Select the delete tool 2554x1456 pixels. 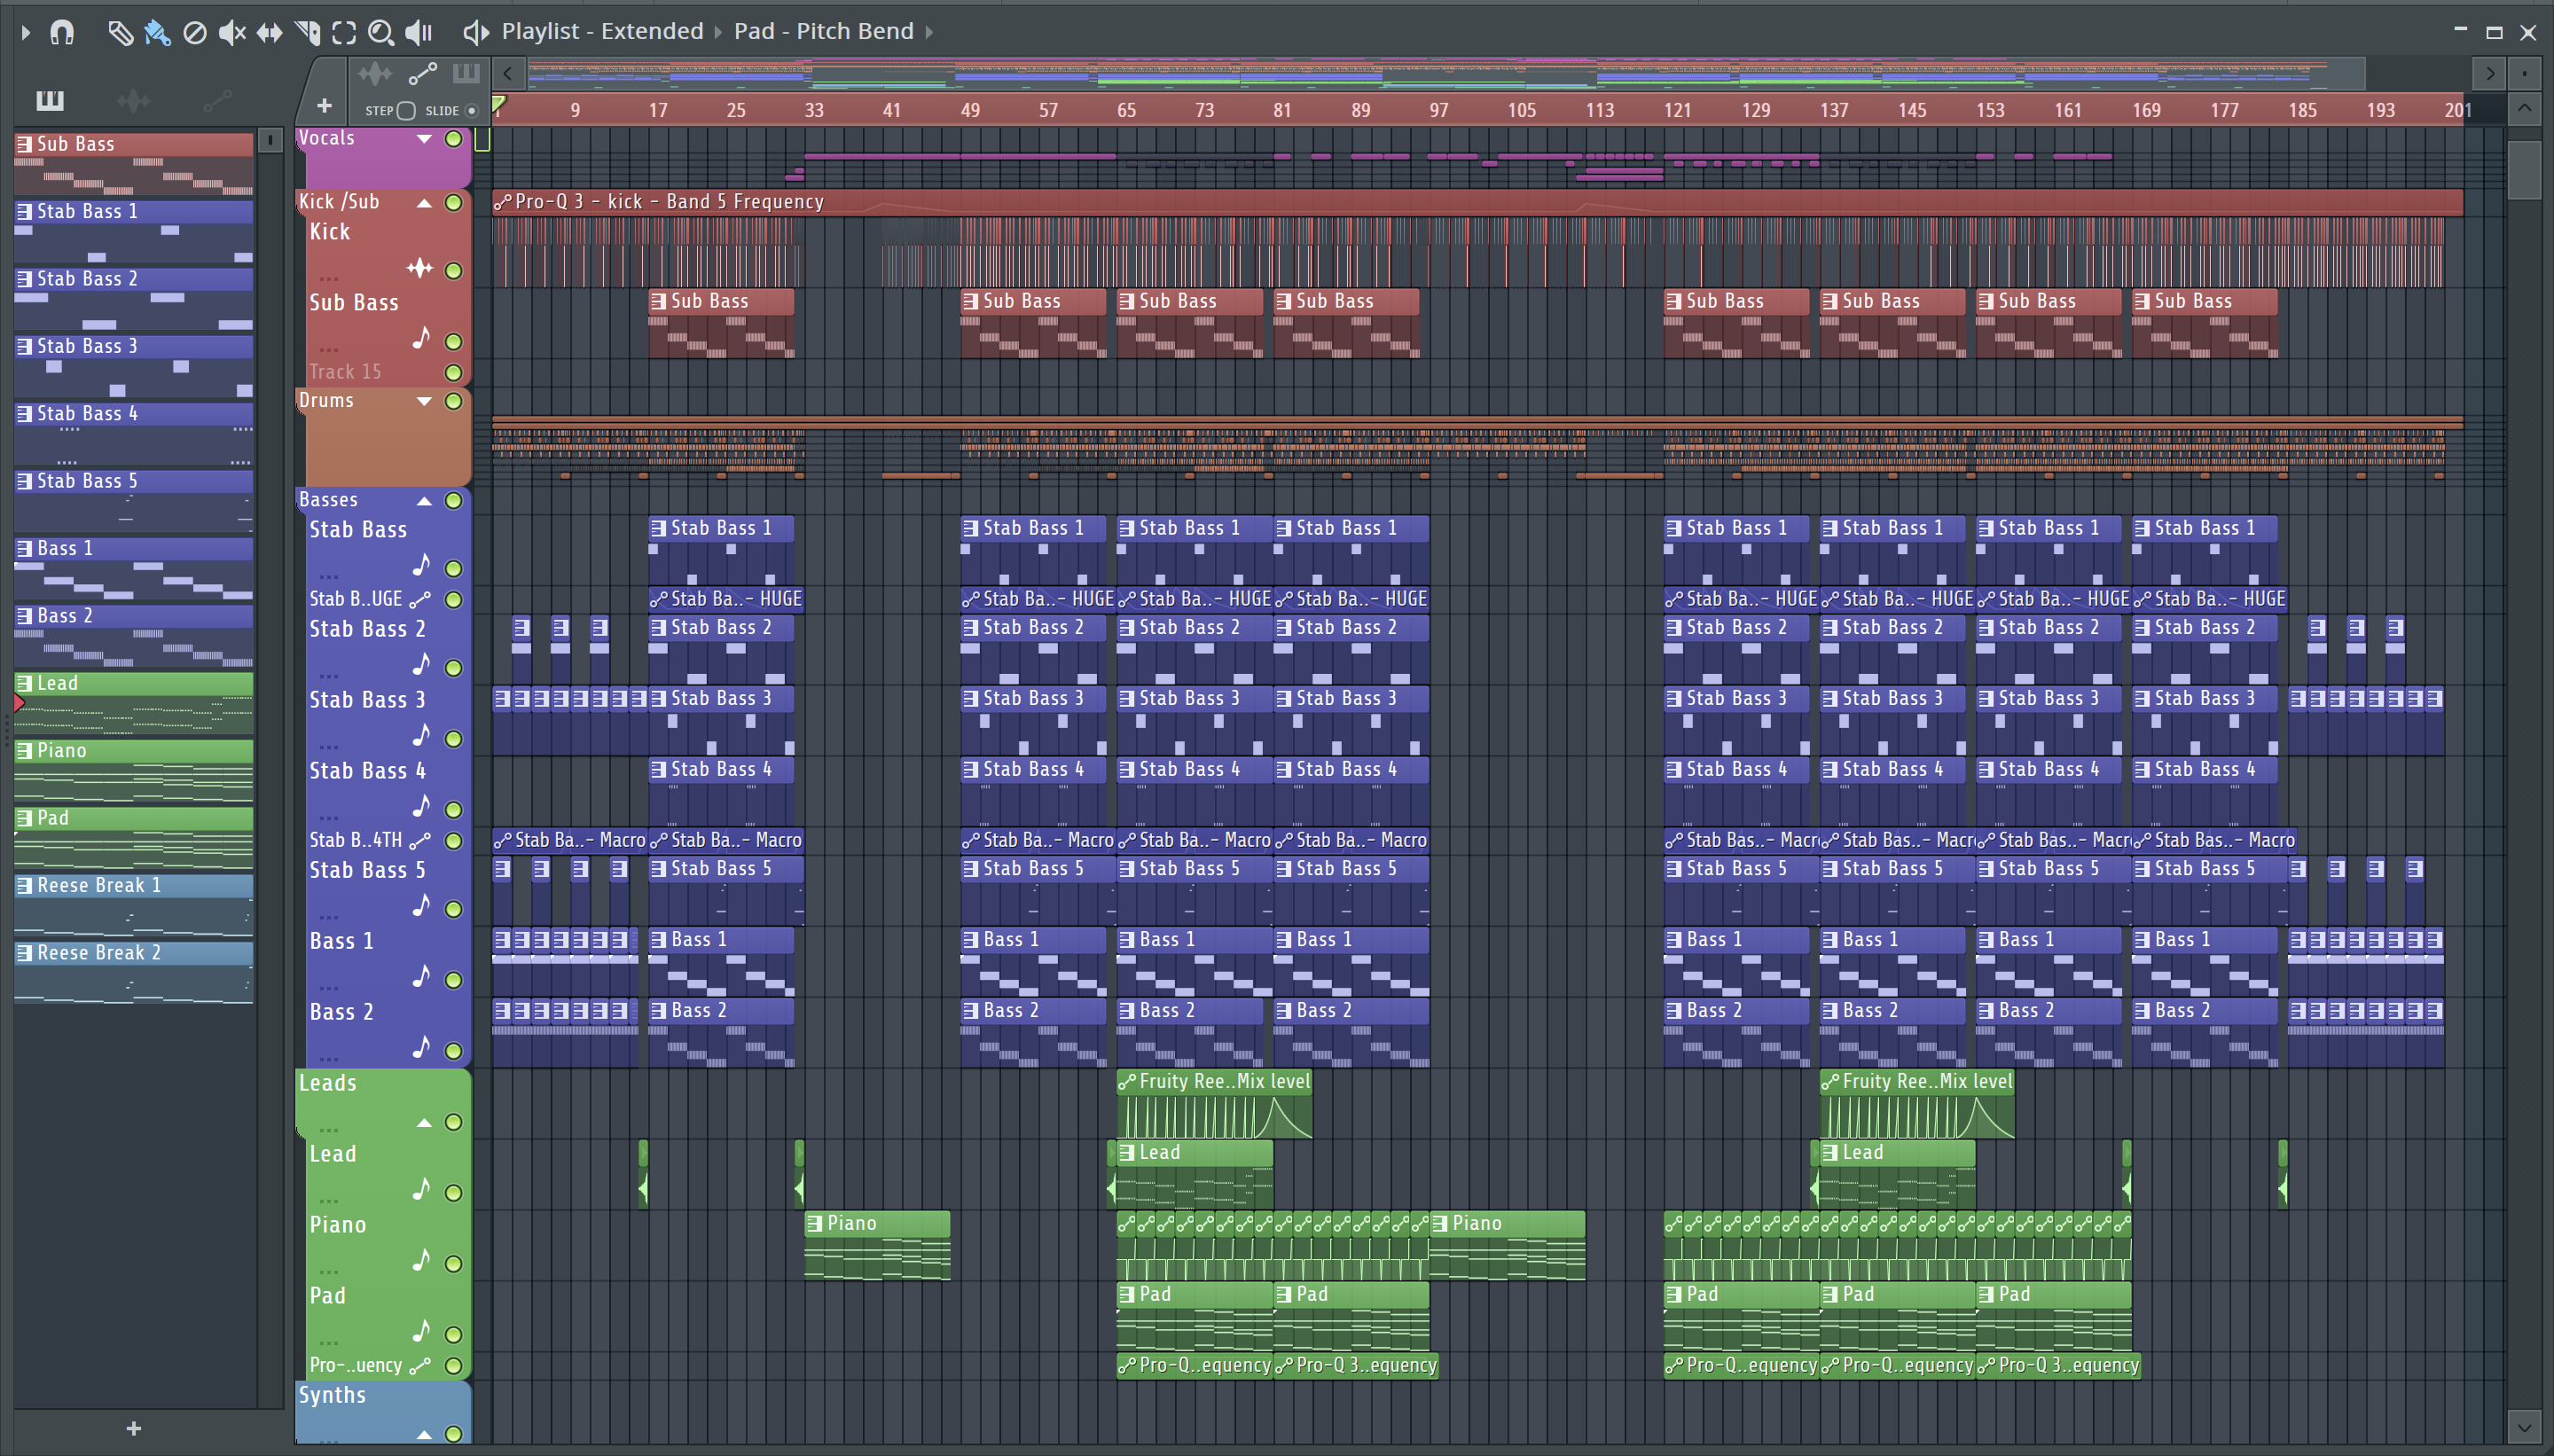(195, 32)
